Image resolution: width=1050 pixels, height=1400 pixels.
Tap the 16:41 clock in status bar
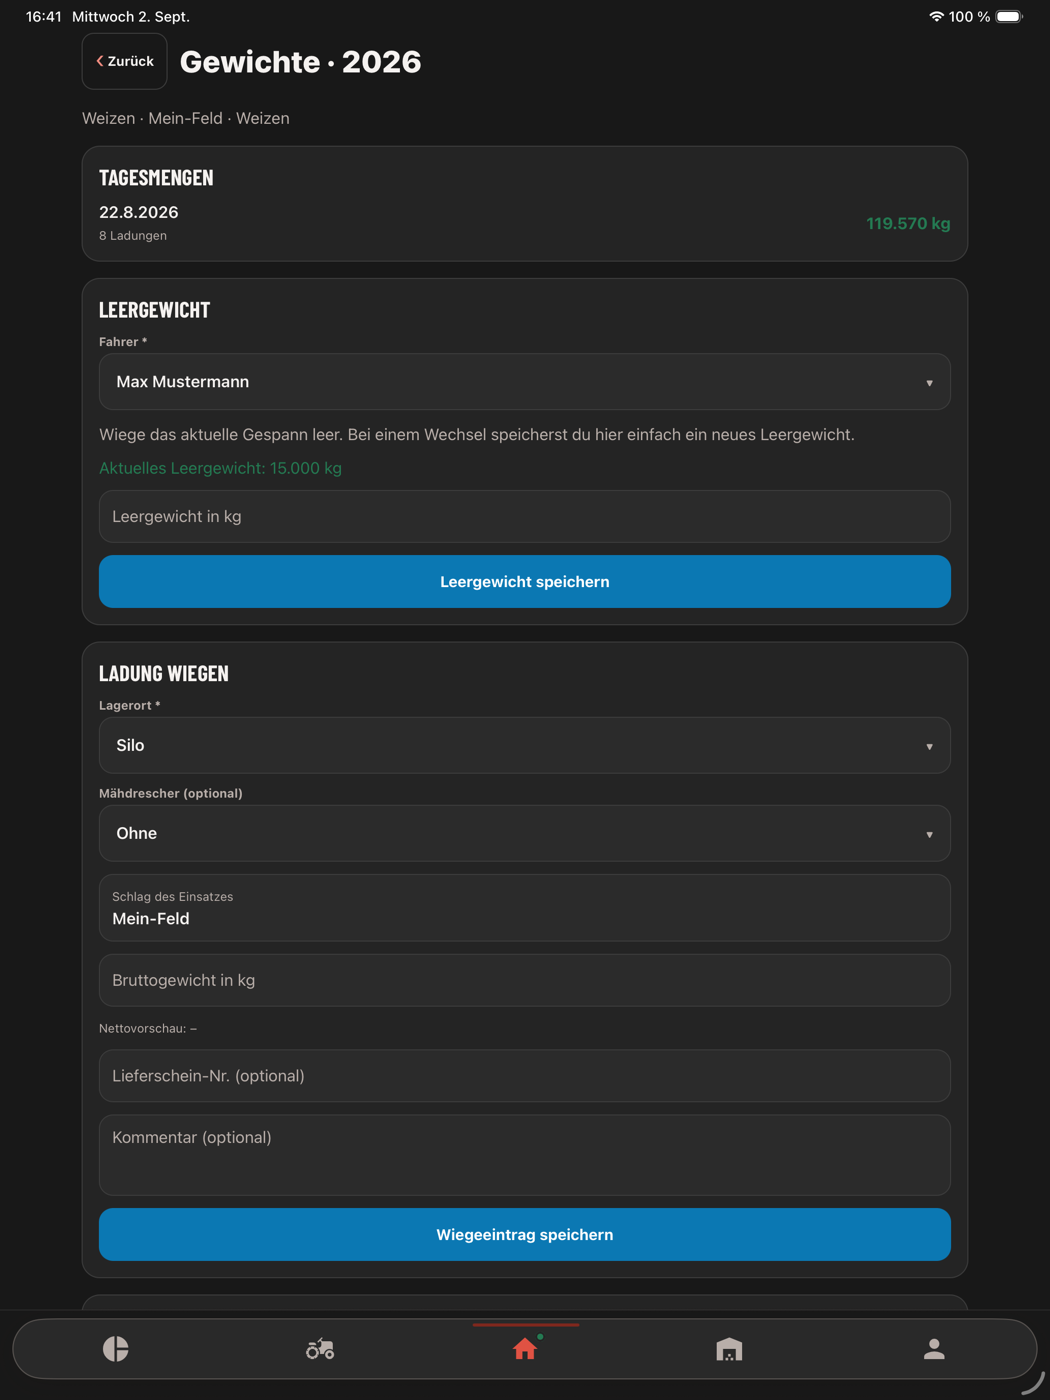coord(44,17)
